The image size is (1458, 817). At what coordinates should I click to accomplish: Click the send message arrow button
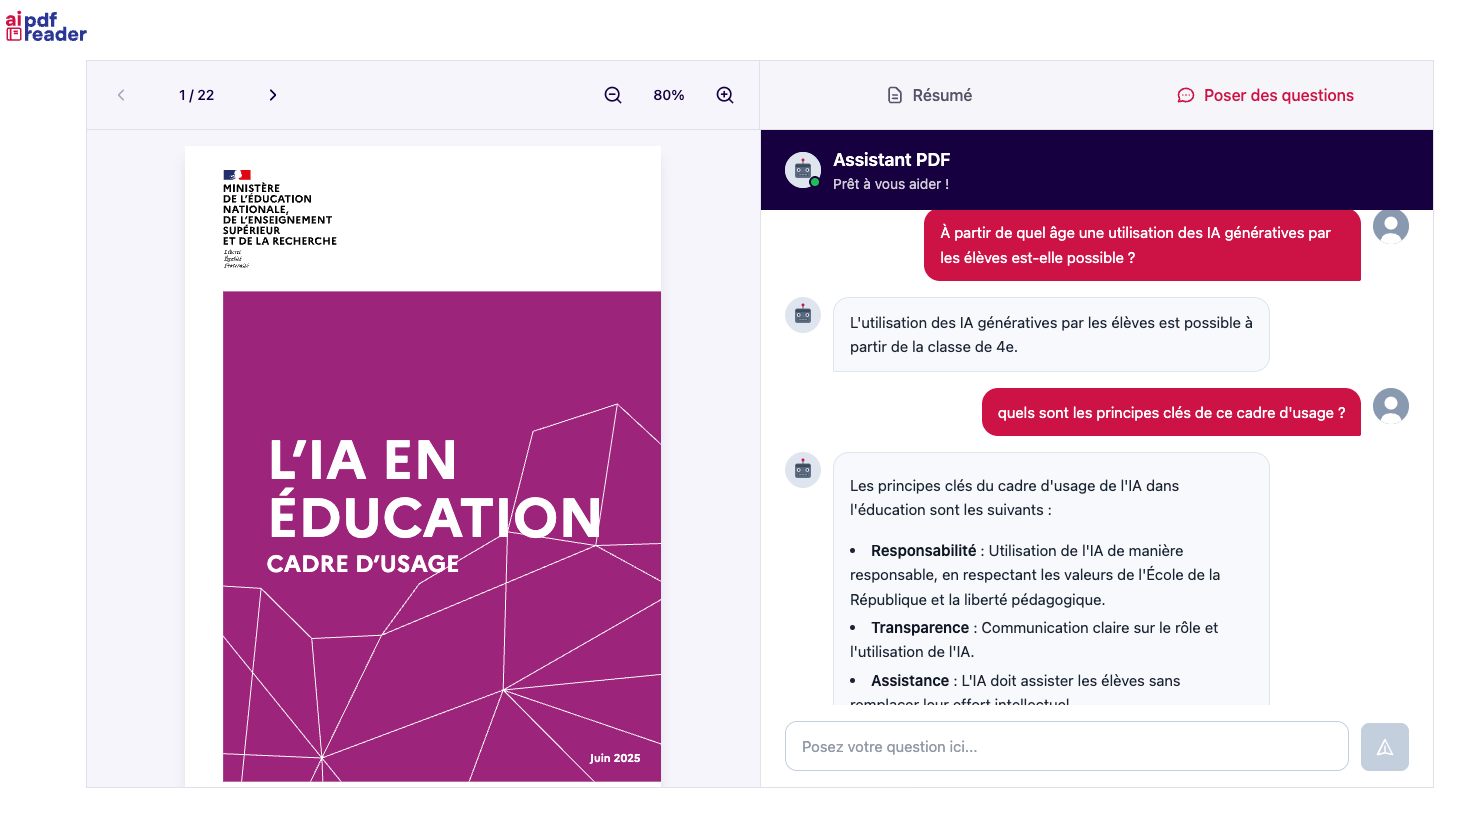click(x=1384, y=747)
